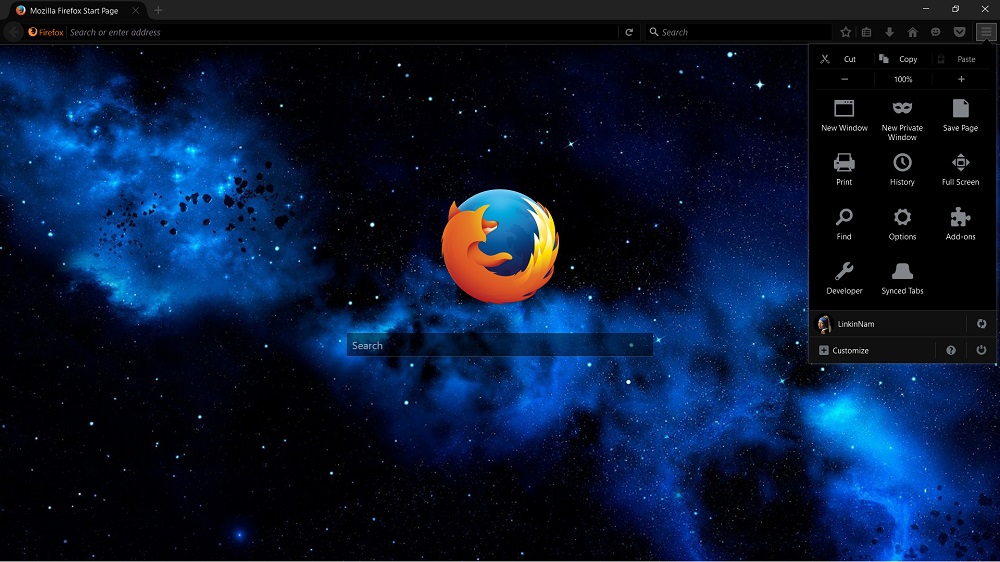
Task: Click the toolbar Search box
Action: [x=739, y=32]
